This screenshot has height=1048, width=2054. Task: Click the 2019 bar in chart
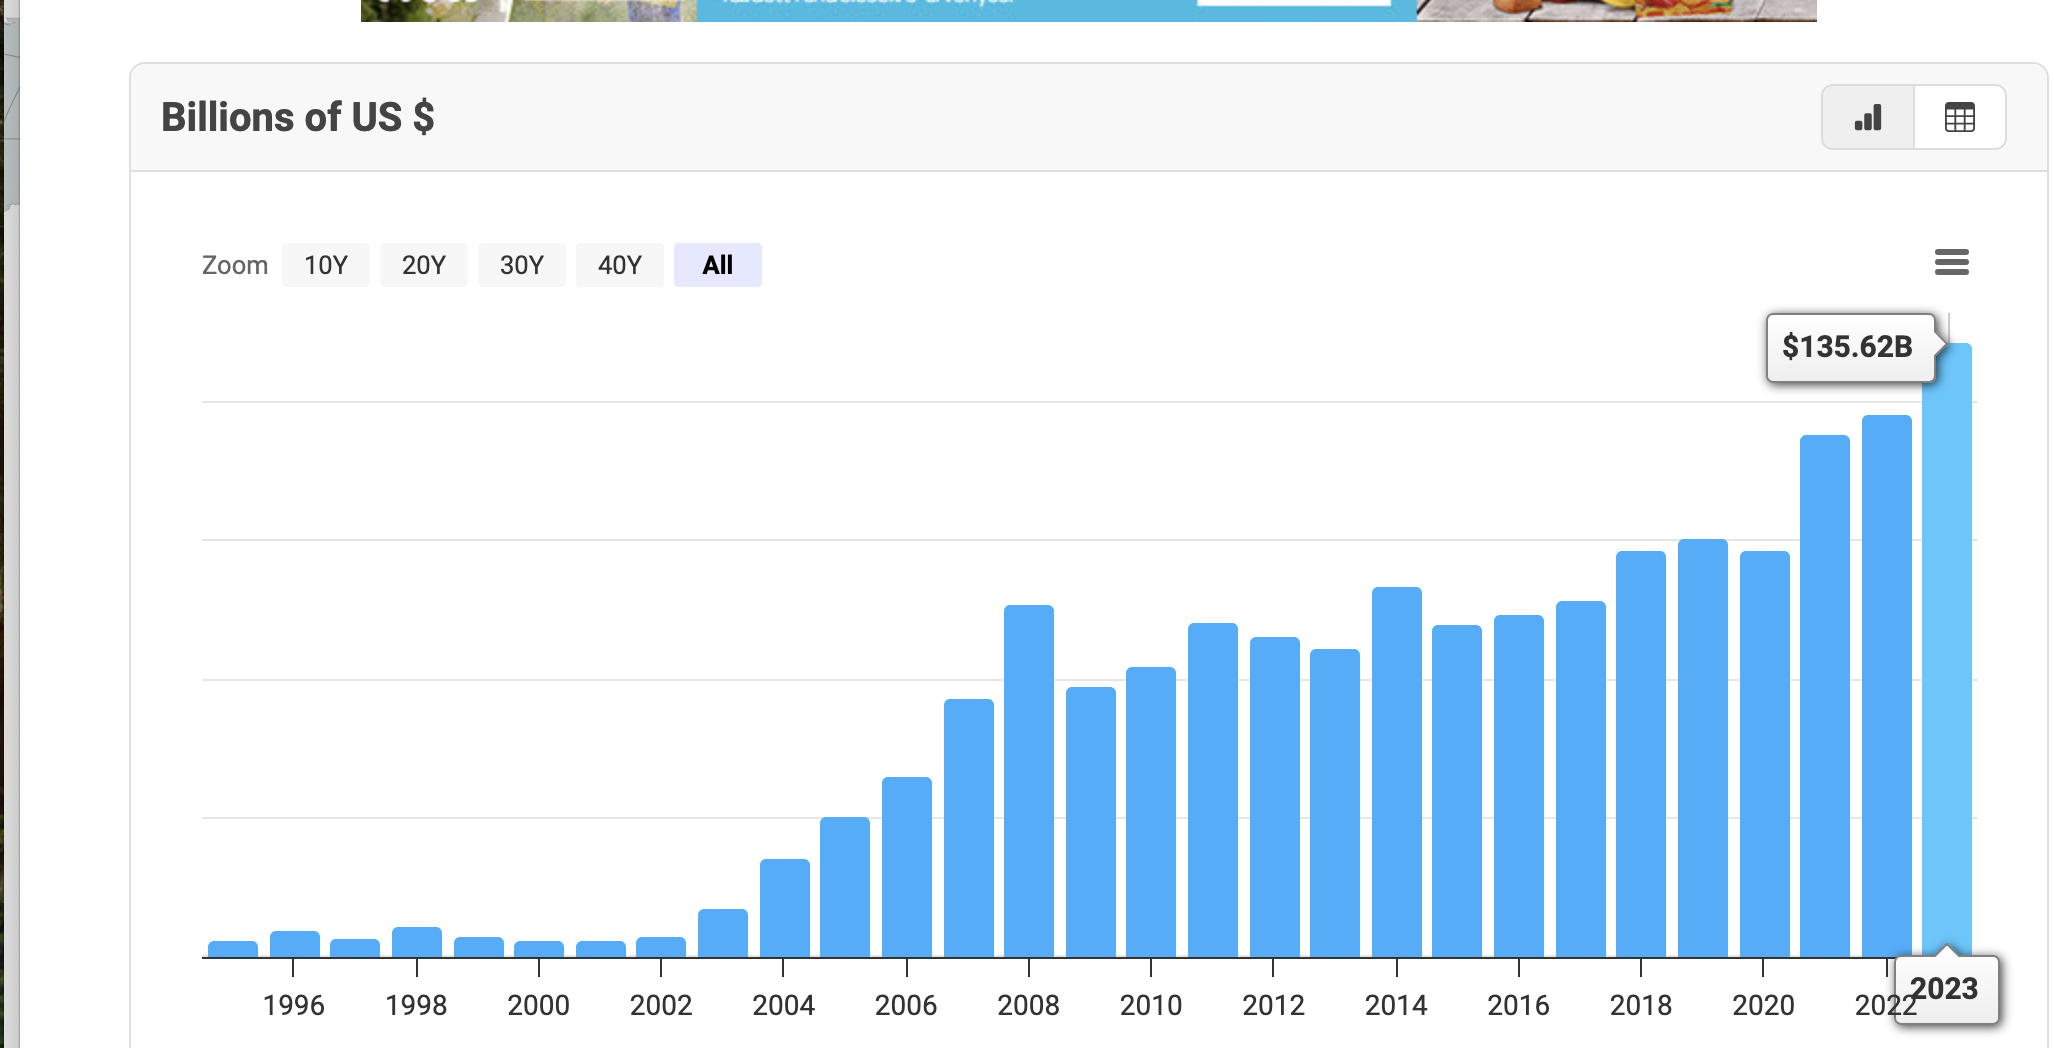click(x=1703, y=748)
